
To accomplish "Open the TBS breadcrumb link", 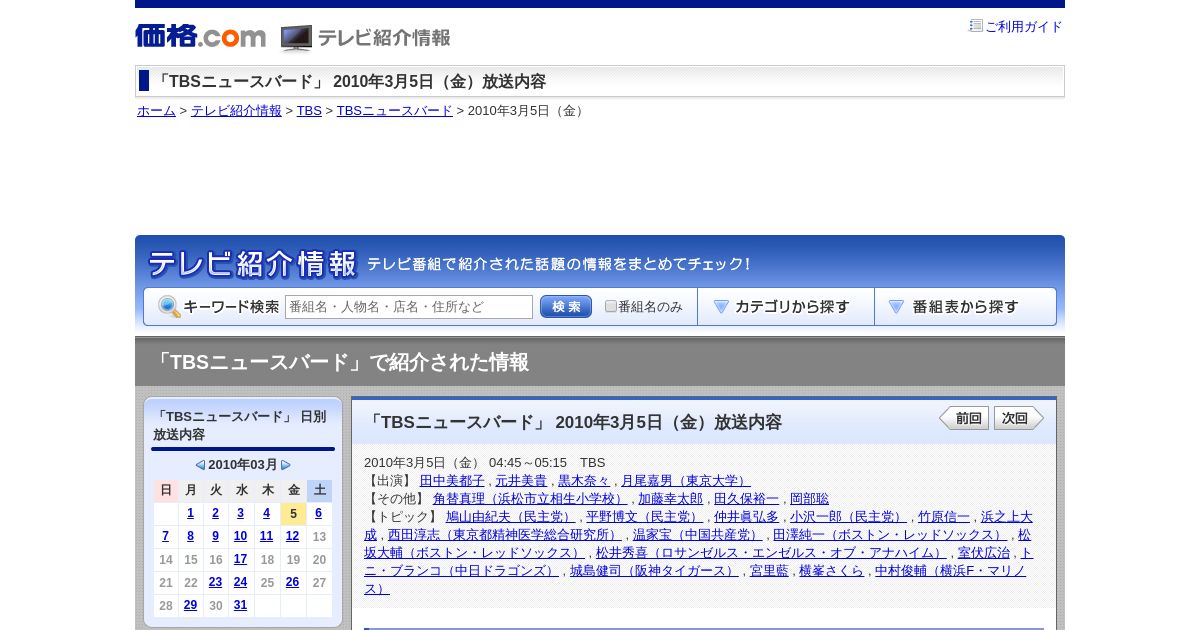I will [309, 111].
